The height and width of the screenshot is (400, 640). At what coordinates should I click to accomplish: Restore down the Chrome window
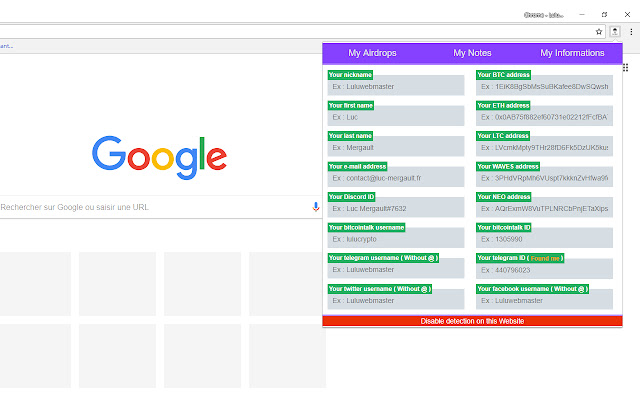click(x=604, y=15)
